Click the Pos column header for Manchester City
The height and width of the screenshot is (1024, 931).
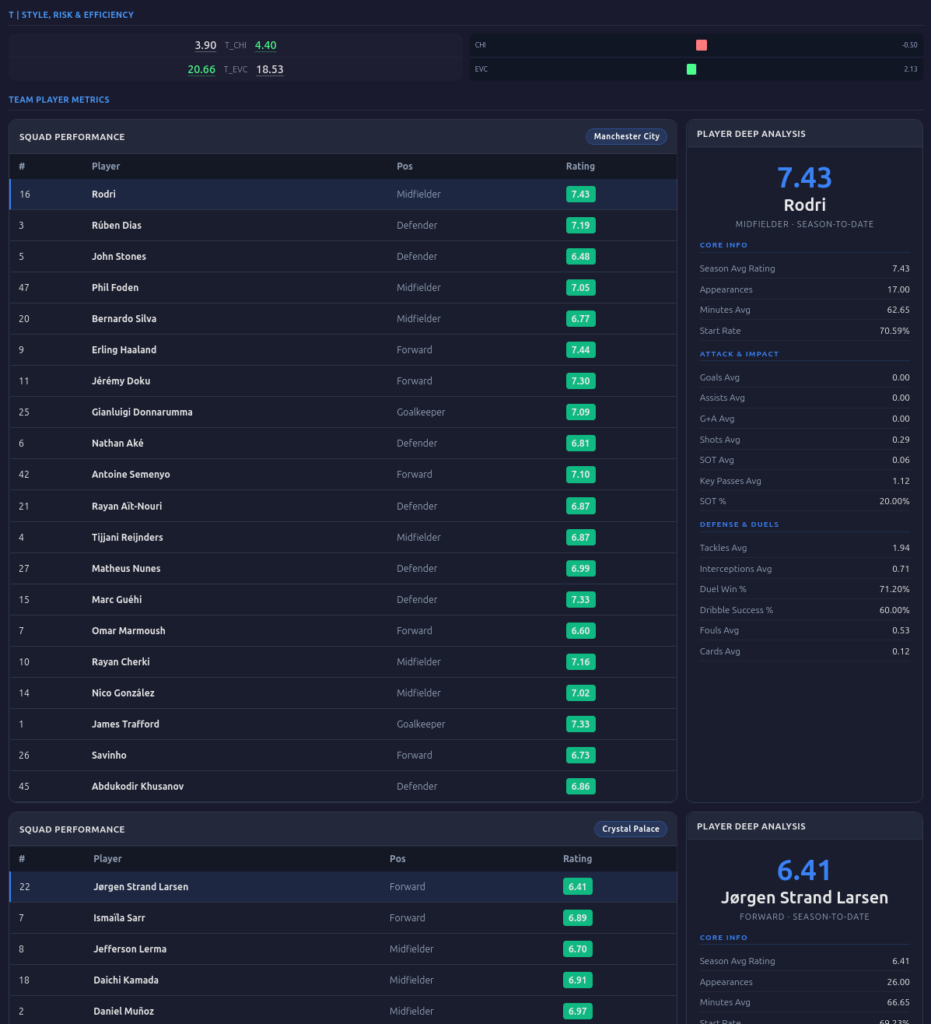pyautogui.click(x=404, y=166)
